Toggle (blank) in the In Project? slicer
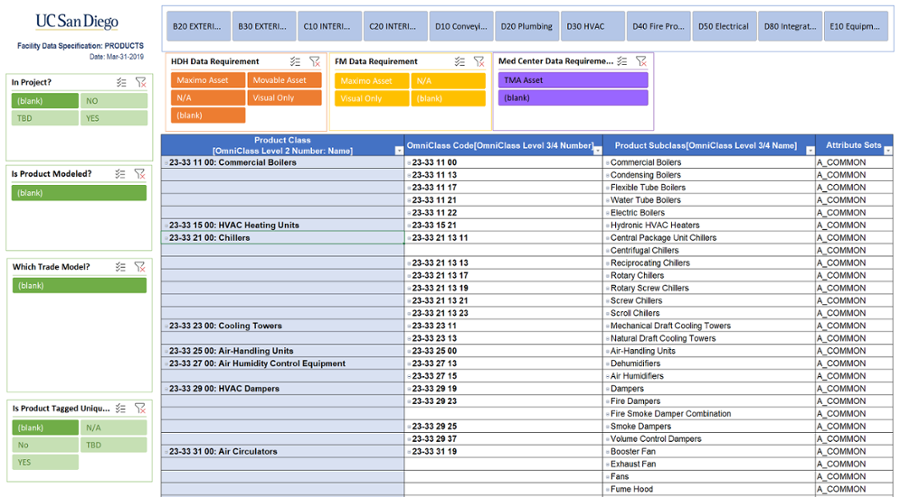Viewport: 900px width, 497px height. (x=45, y=101)
